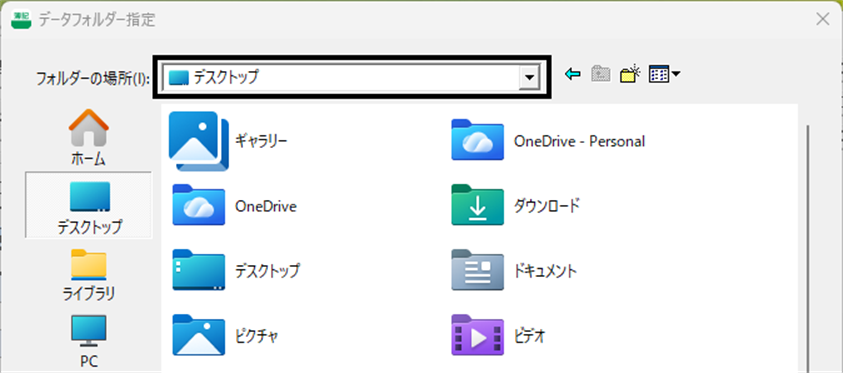
Task: Click the ドキュメント label text
Action: click(x=545, y=271)
